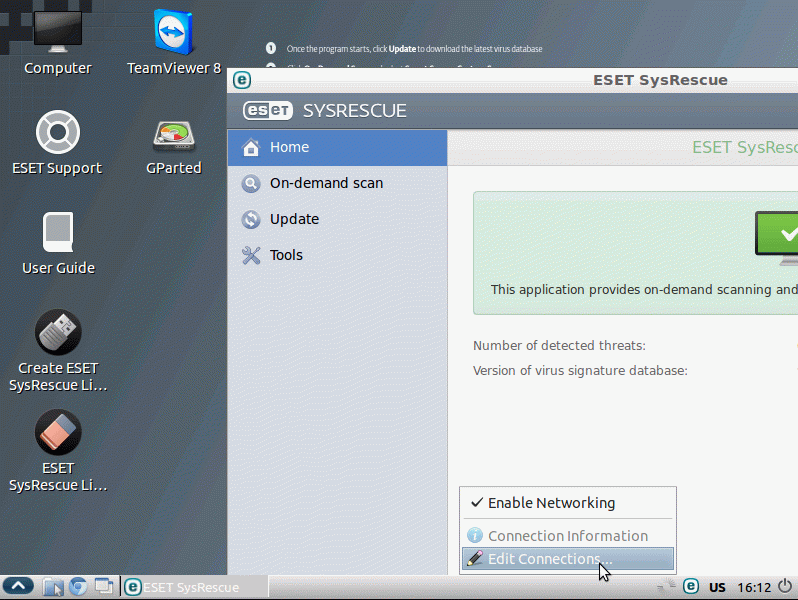The height and width of the screenshot is (600, 798).
Task: Open the power/shutdown tray button
Action: (785, 586)
